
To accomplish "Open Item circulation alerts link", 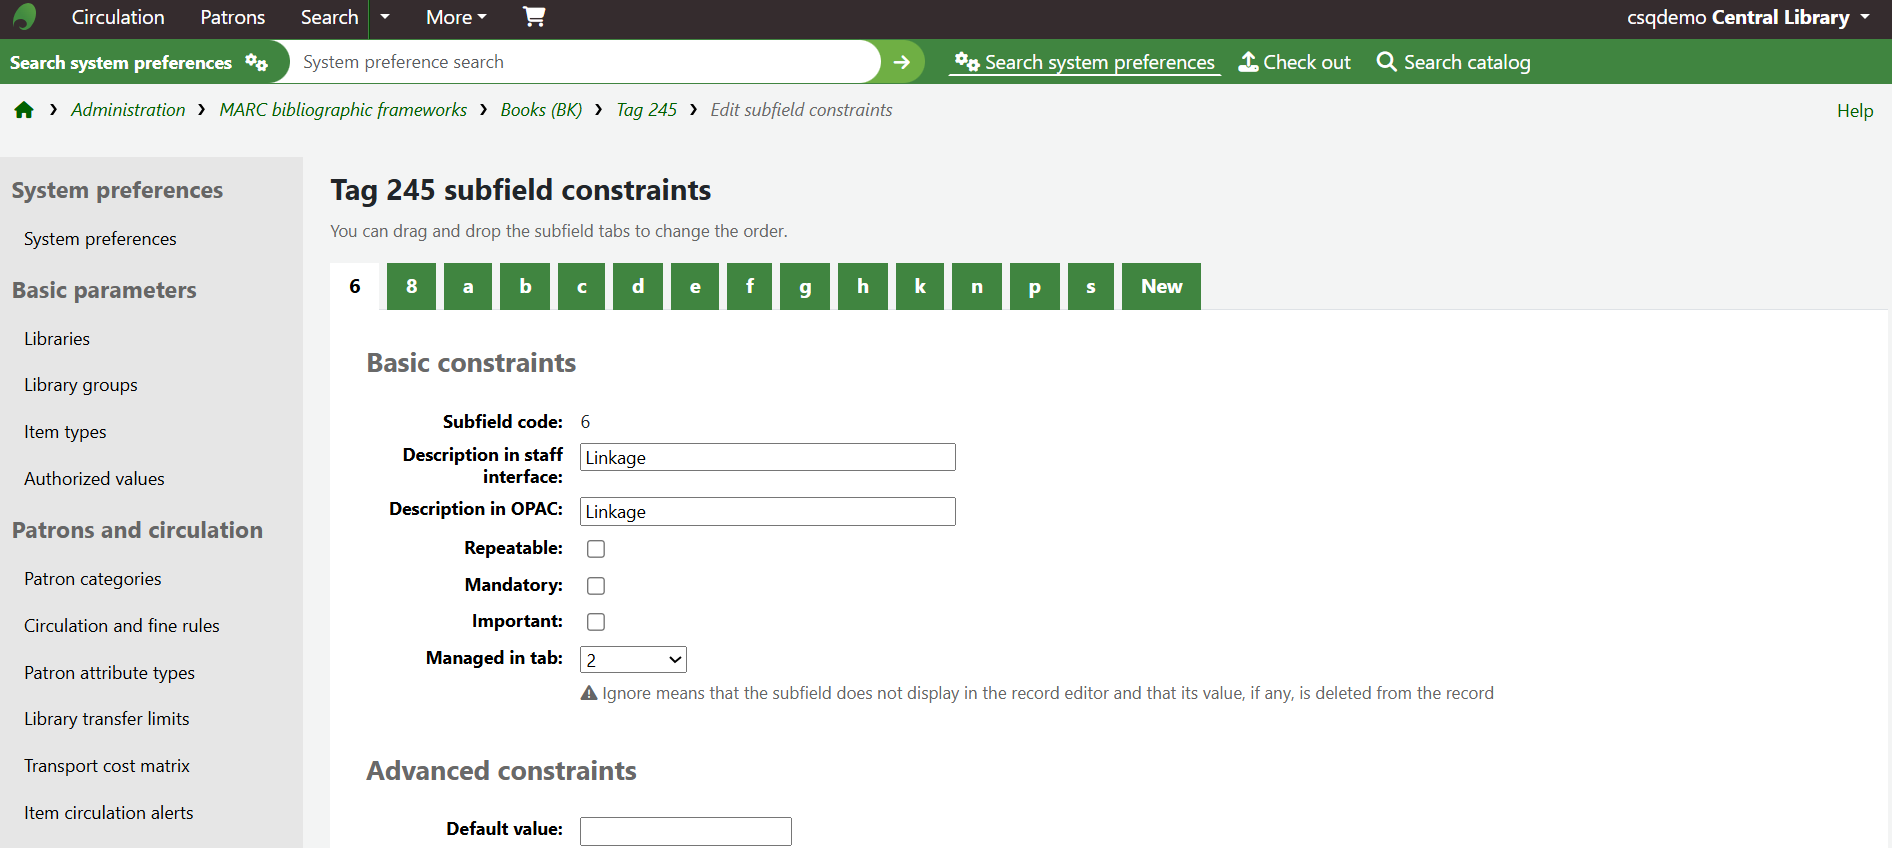I will (x=108, y=813).
